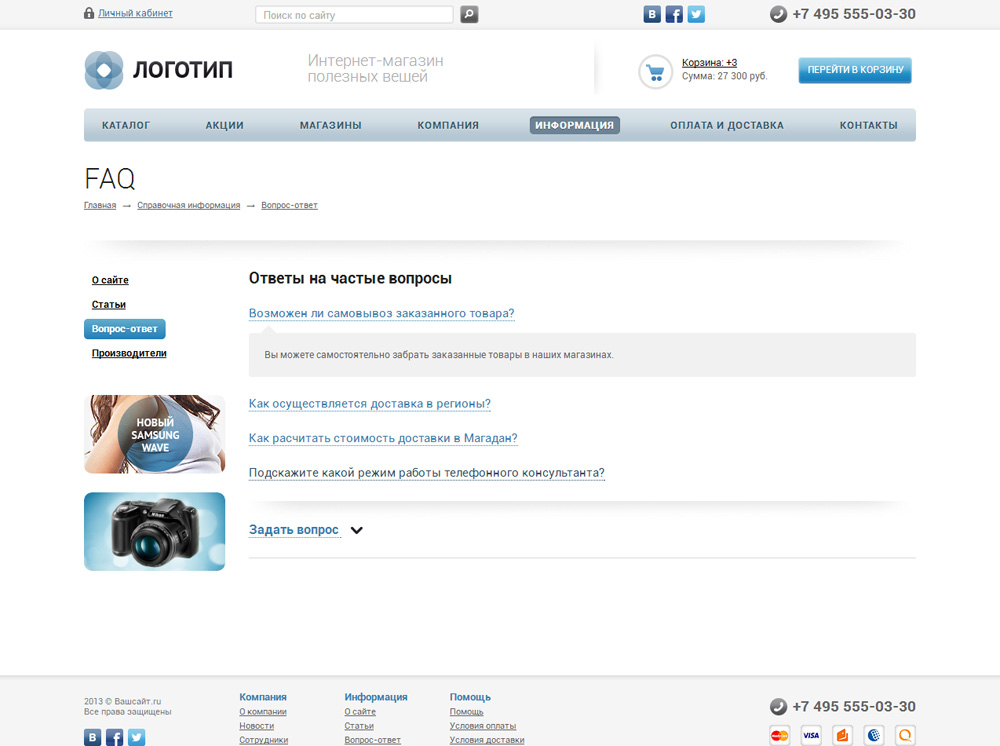Viewport: 1000px width, 746px height.
Task: Click ЛОГОТИП text logo
Action: click(x=183, y=69)
